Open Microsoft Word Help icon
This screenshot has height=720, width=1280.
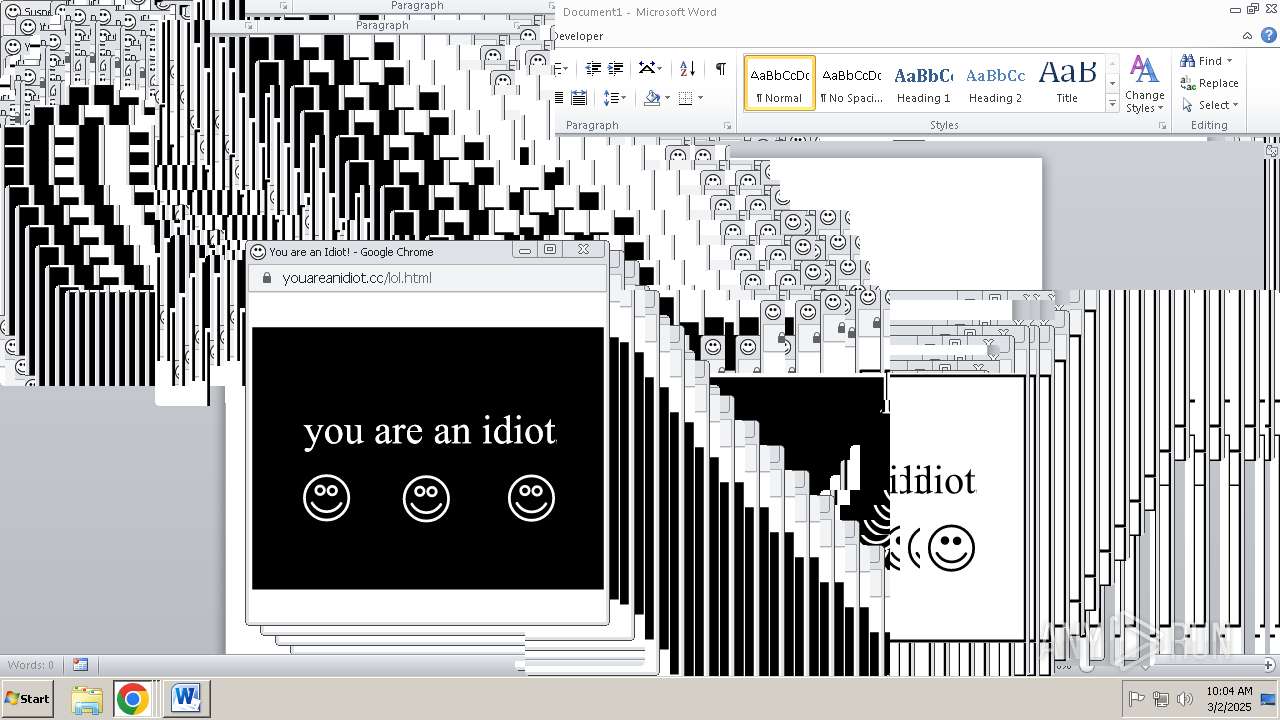point(1267,34)
